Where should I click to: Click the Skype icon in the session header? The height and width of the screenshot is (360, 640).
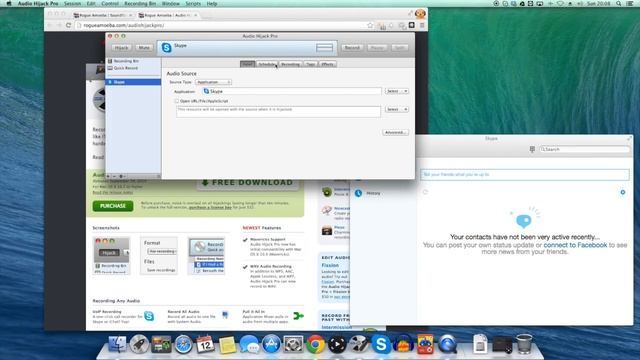[x=167, y=47]
